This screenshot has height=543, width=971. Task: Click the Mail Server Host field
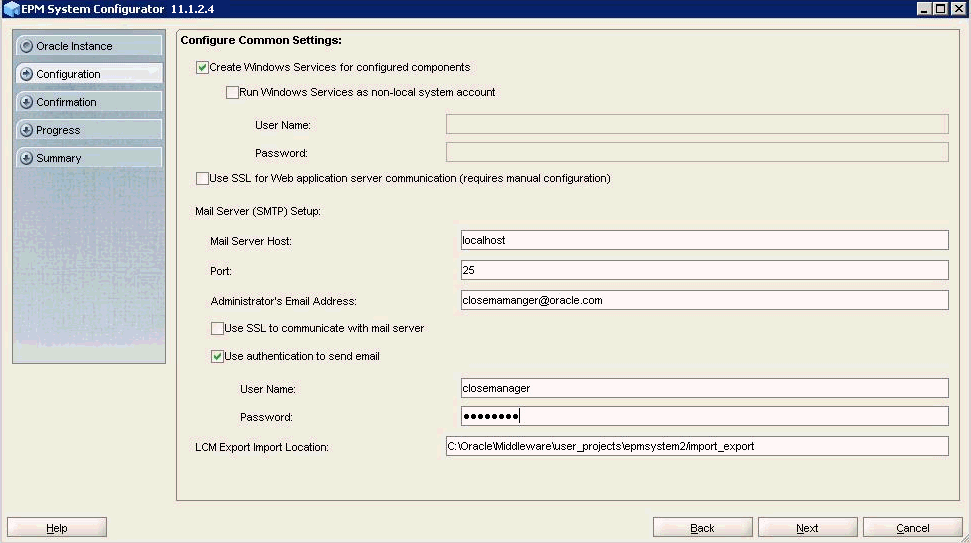pyautogui.click(x=702, y=240)
